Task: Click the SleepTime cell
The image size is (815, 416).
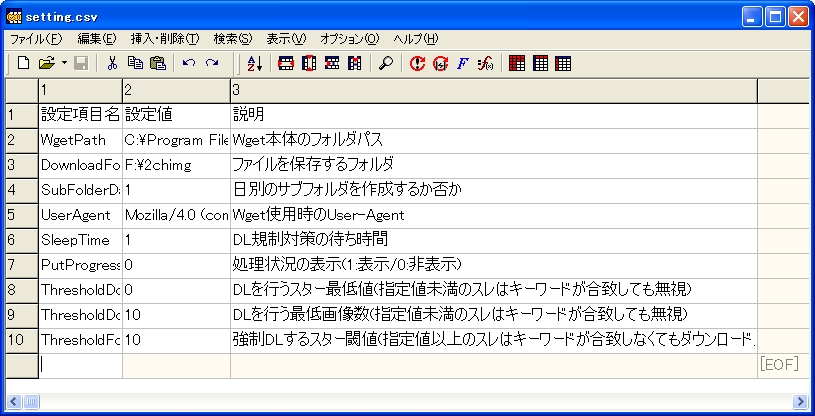Action: (81, 240)
